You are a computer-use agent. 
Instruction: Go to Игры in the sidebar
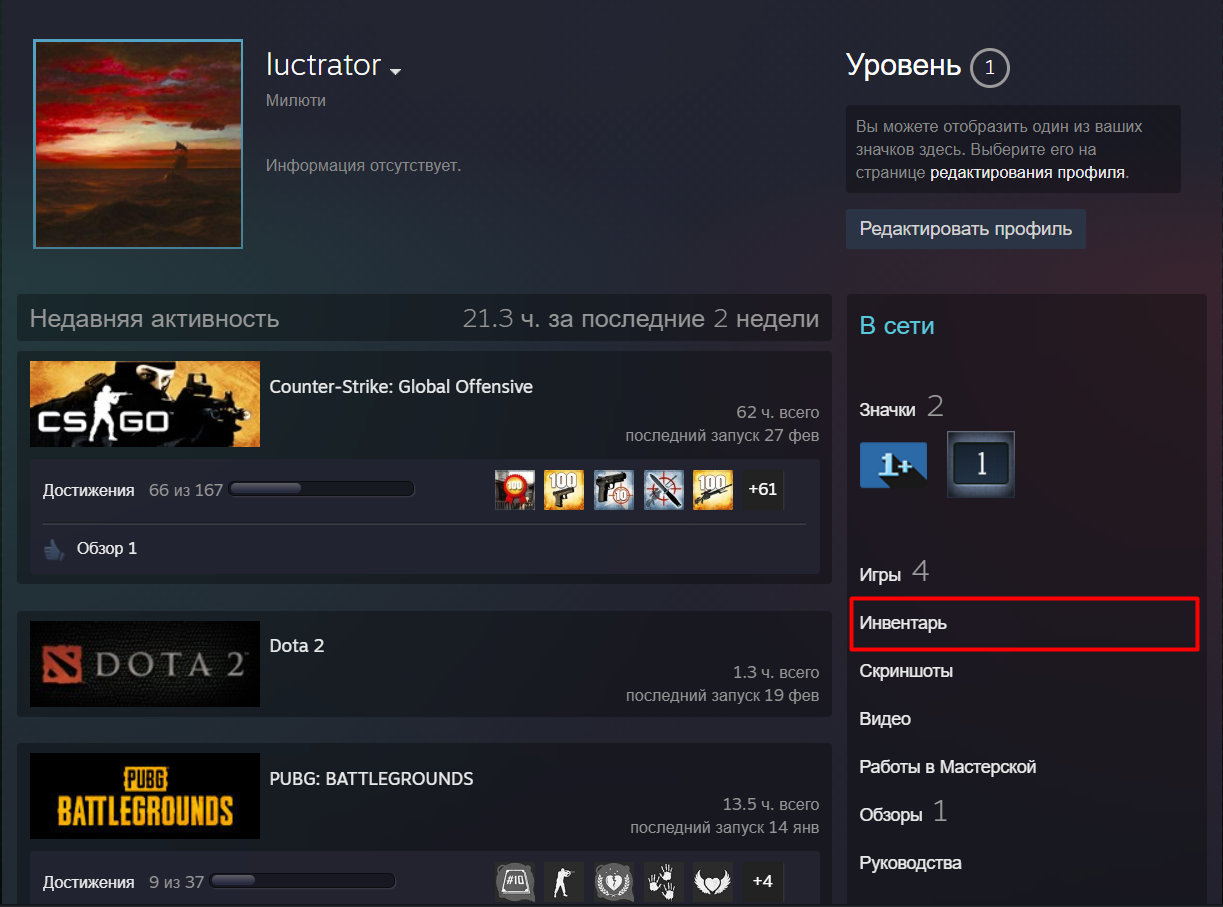pos(880,575)
